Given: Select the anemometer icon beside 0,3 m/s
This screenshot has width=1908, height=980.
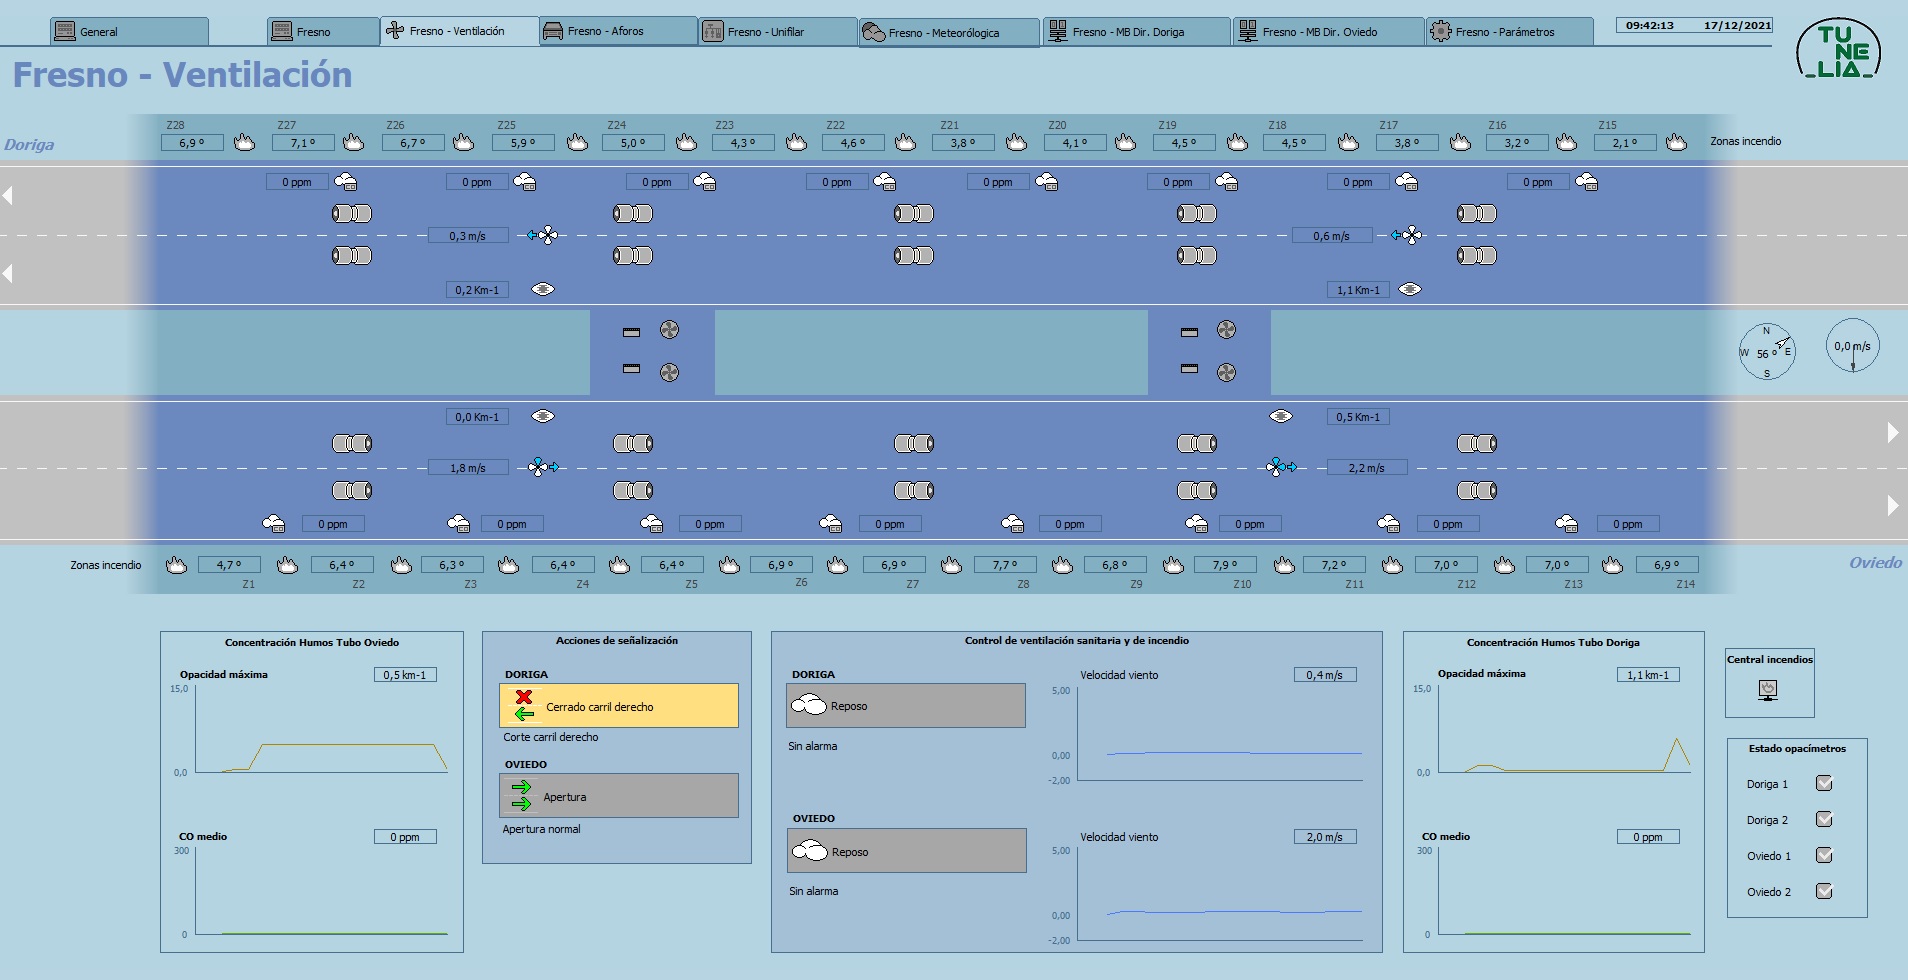Looking at the screenshot, I should [x=542, y=235].
